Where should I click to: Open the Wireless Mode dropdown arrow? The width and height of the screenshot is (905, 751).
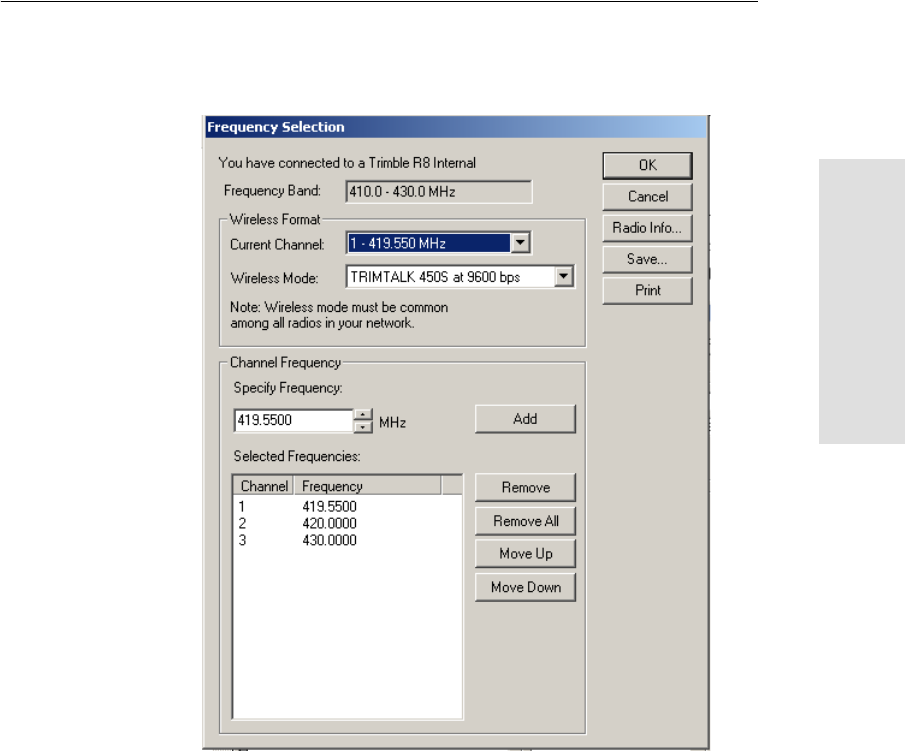coord(564,277)
